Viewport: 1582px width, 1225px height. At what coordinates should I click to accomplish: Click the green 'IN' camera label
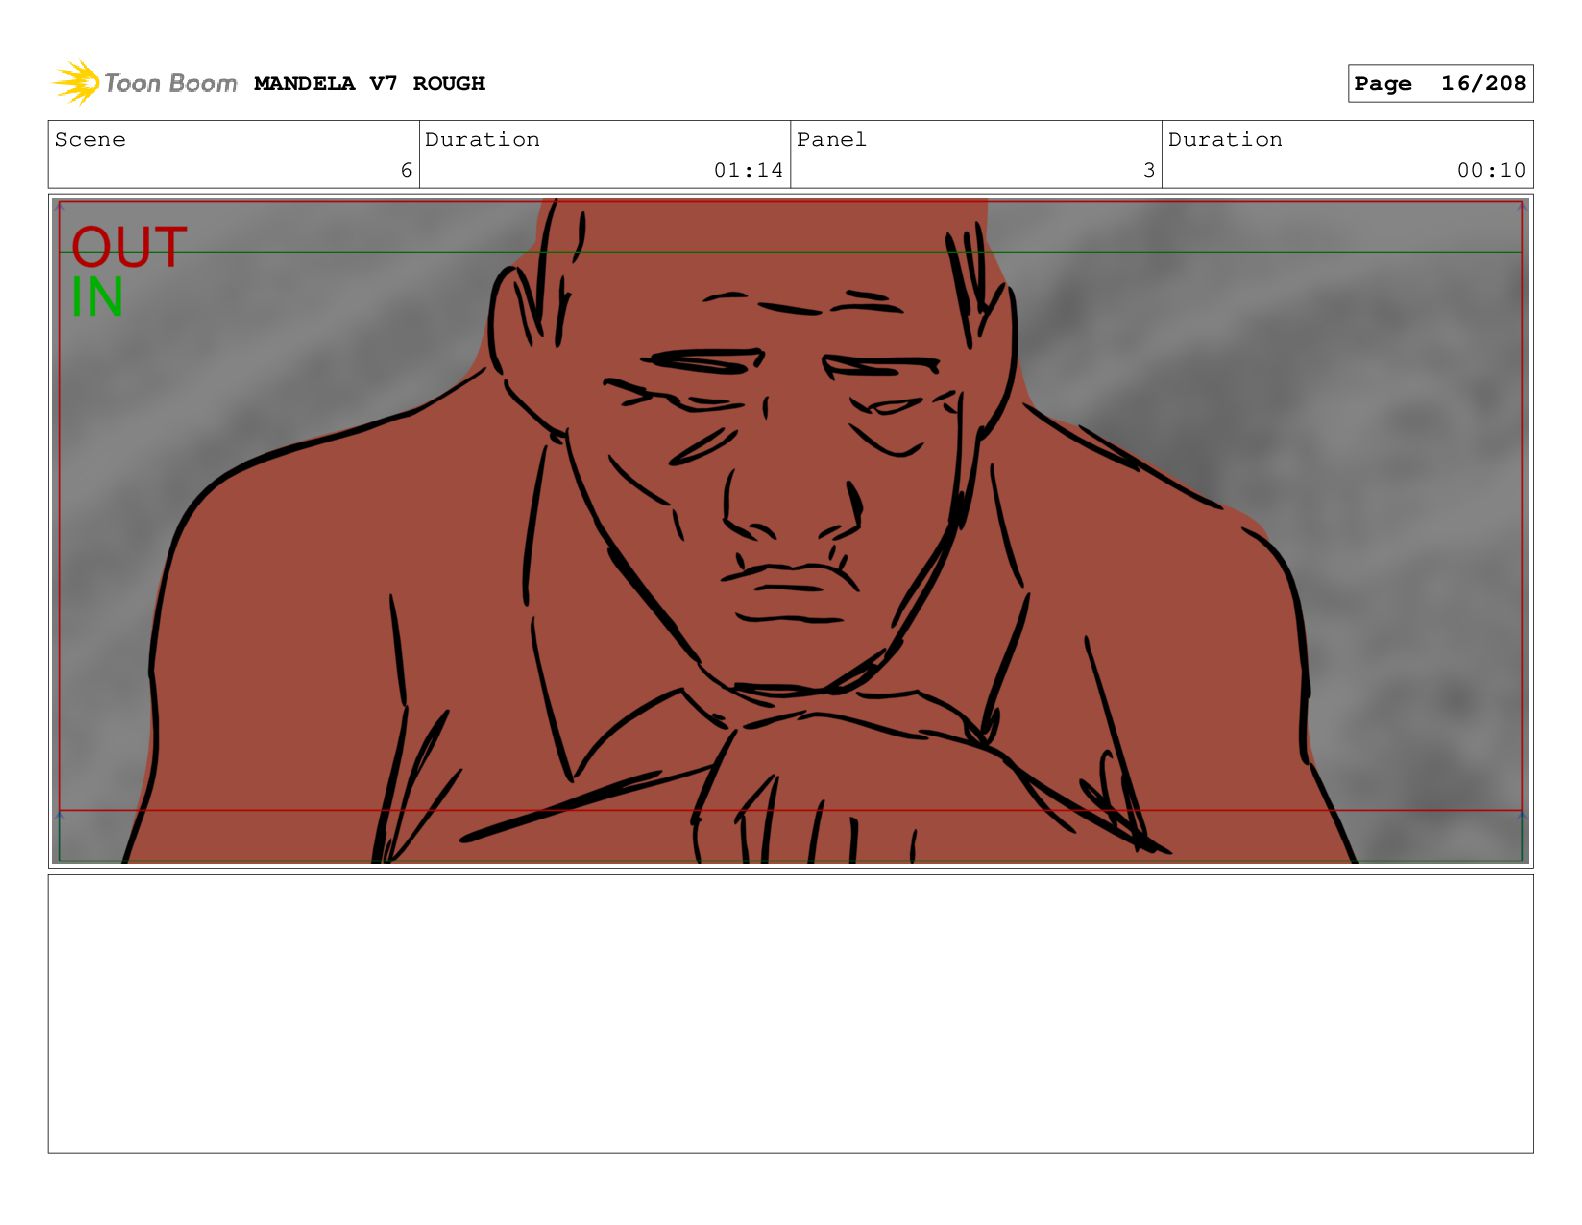point(97,297)
